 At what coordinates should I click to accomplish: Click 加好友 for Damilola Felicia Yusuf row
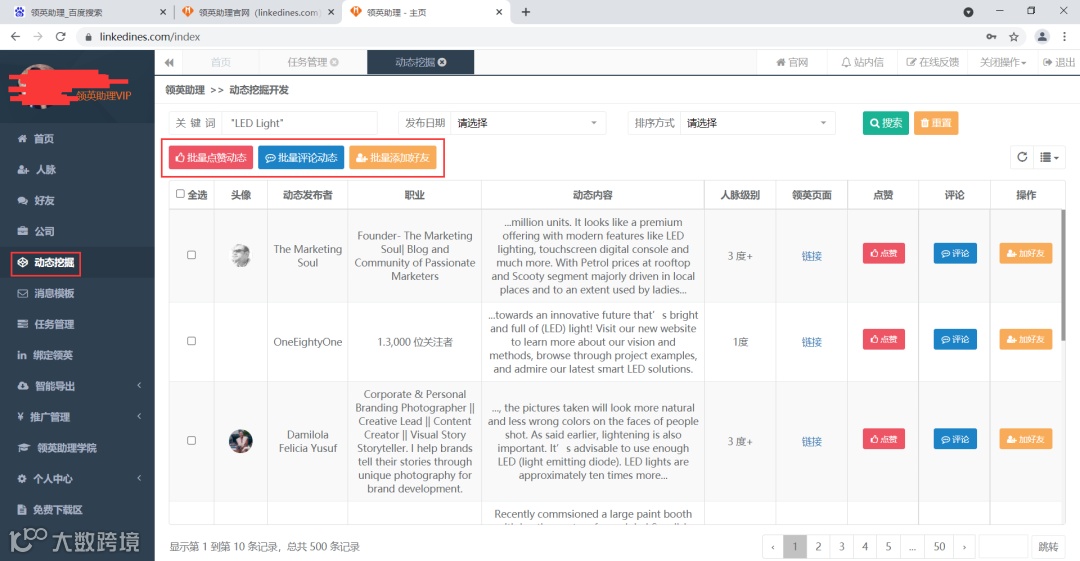tap(1026, 439)
